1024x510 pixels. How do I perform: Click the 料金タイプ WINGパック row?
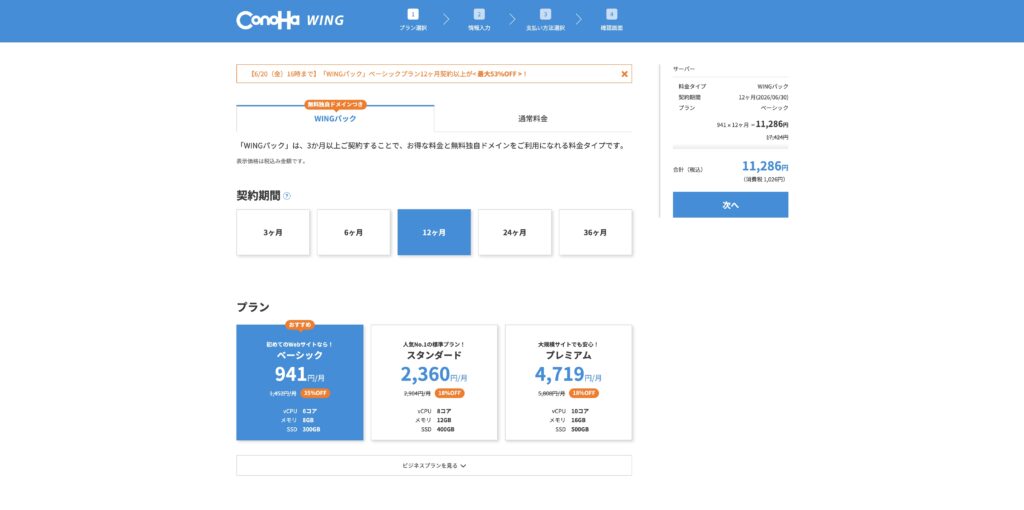[x=733, y=86]
